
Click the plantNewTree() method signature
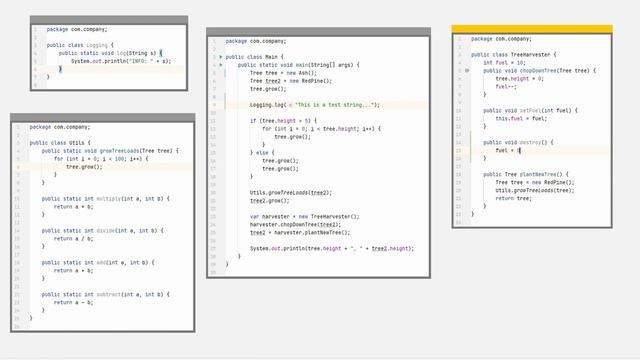click(x=526, y=174)
